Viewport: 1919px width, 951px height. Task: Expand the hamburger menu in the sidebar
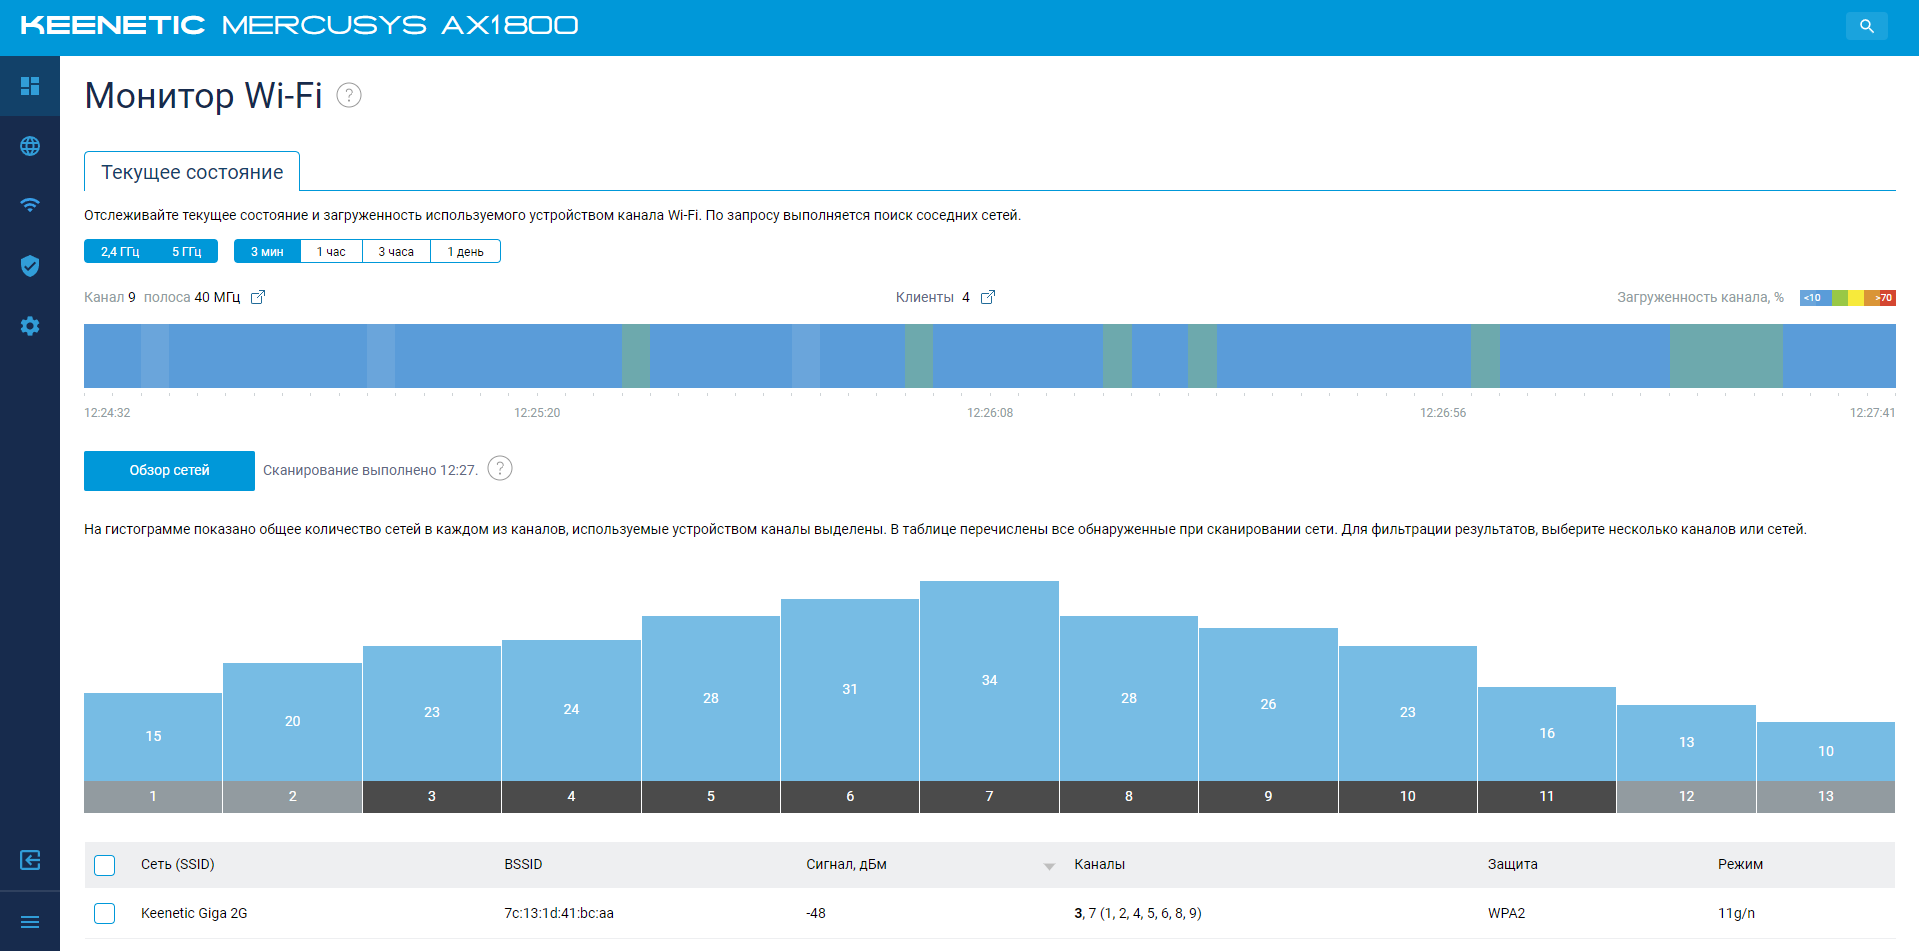30,922
